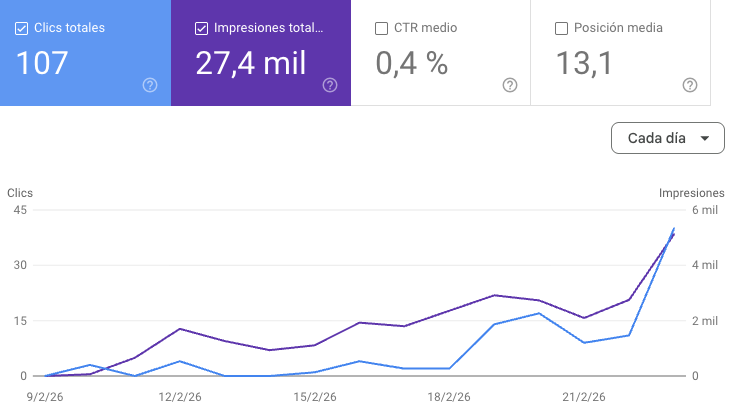Click the 18/2/26 date label
733x417 pixels.
(449, 397)
